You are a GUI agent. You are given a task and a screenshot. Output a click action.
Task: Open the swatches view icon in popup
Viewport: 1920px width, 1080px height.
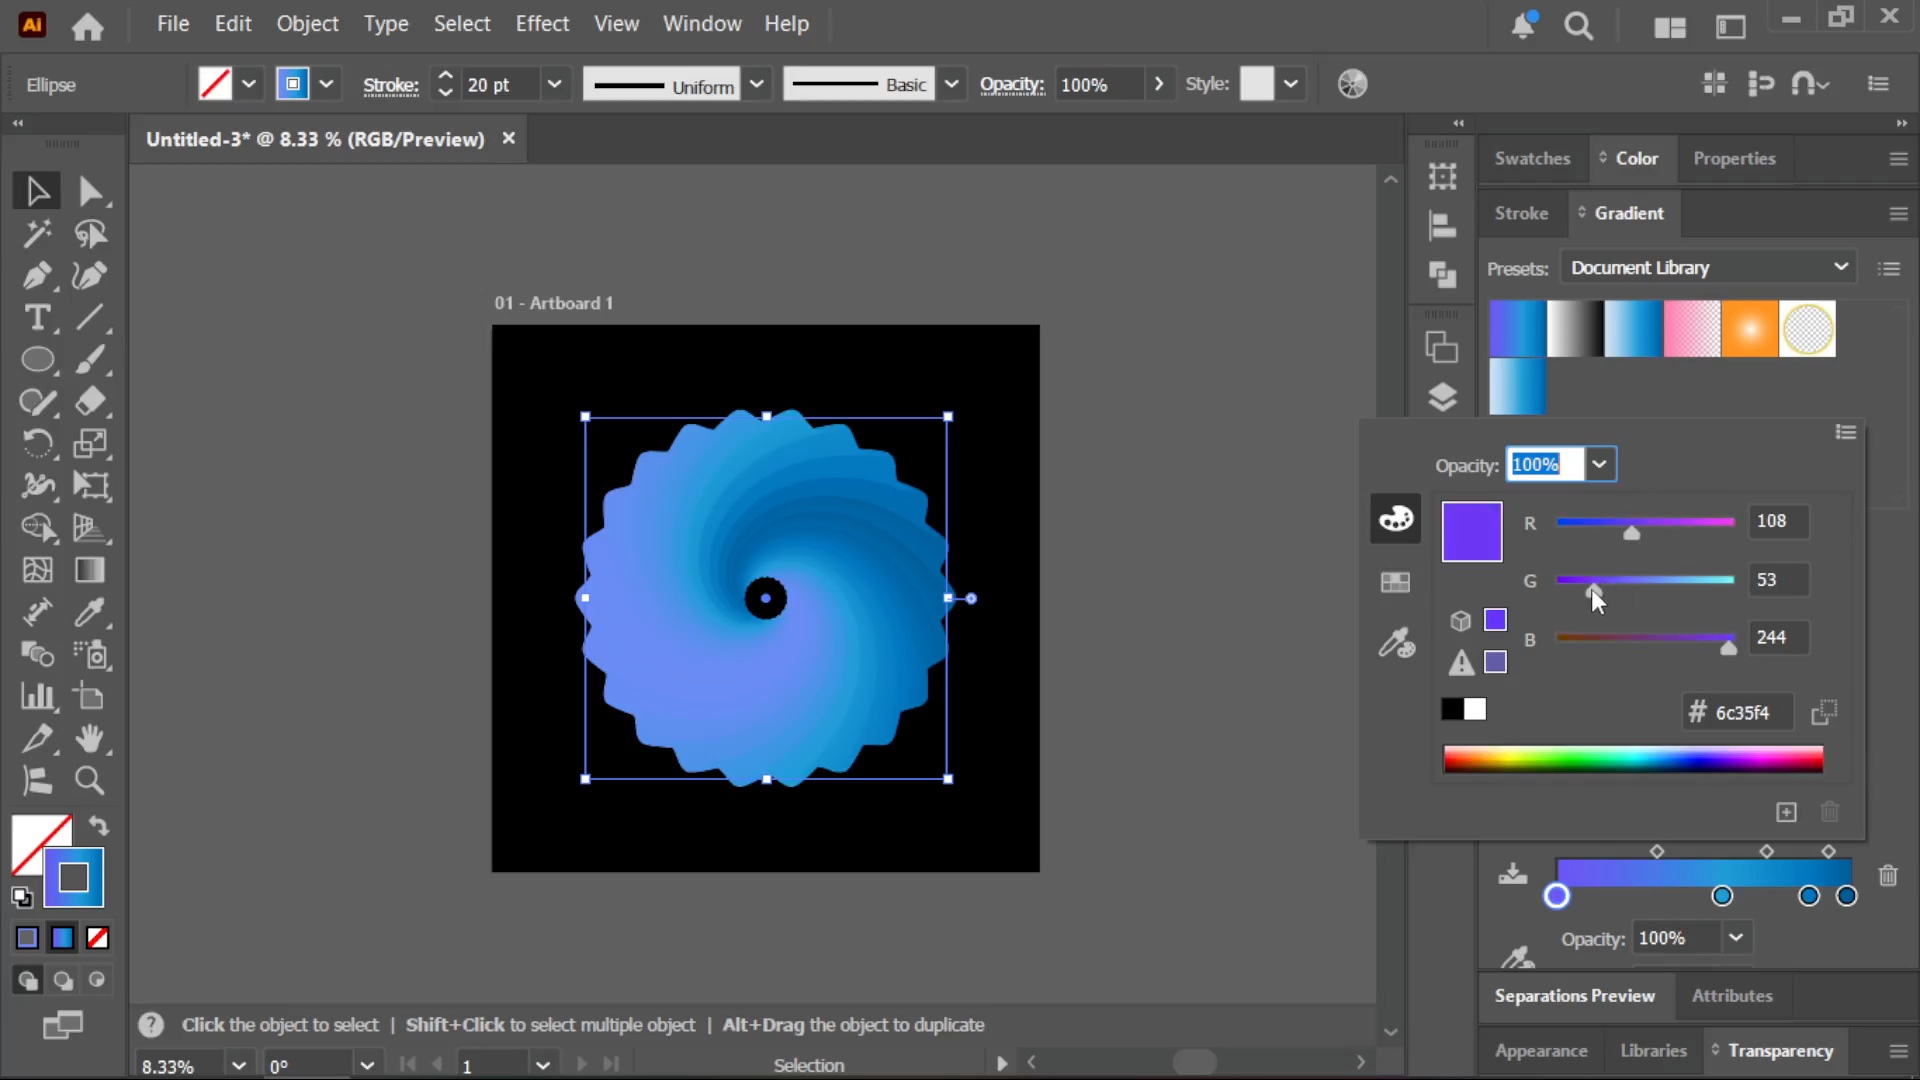click(x=1395, y=582)
